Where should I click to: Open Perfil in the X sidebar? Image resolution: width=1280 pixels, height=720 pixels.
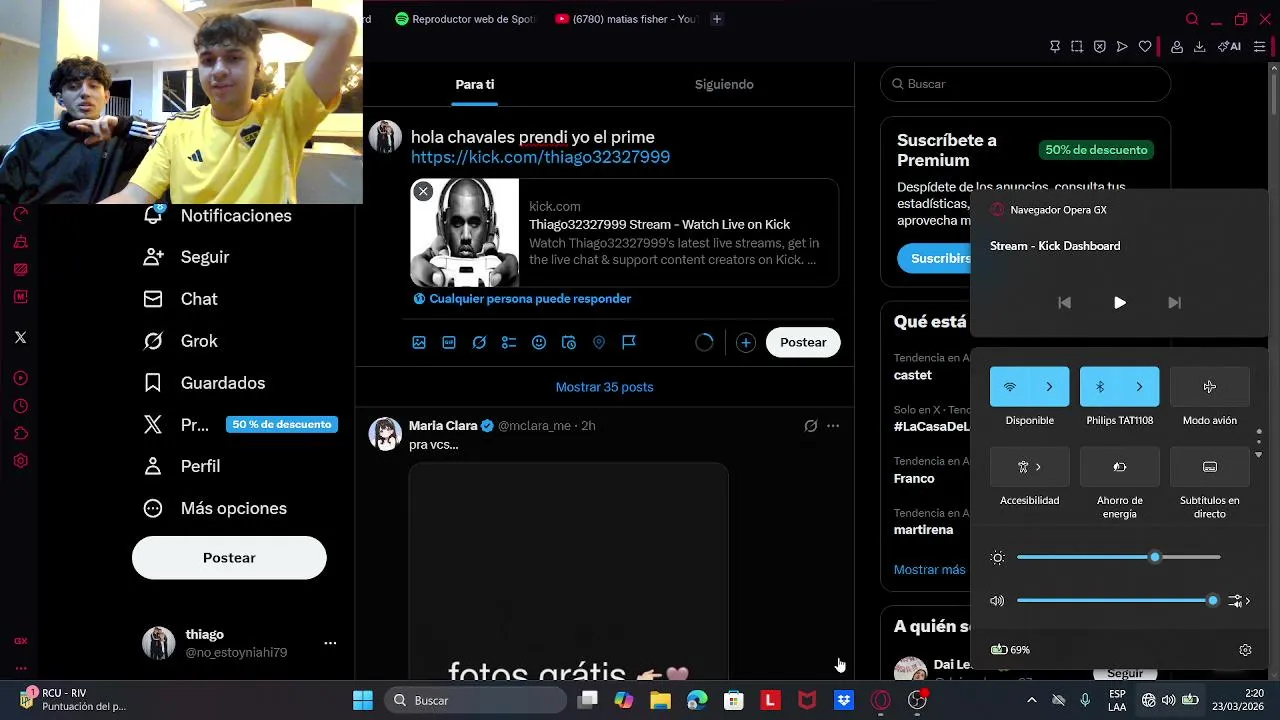tap(181, 466)
